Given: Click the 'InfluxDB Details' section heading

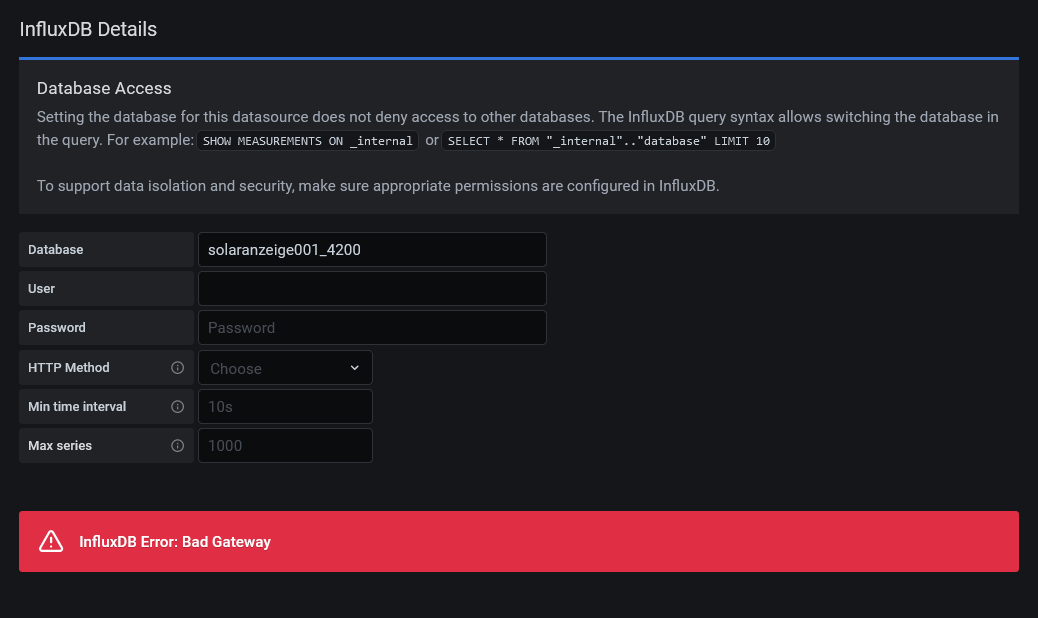Looking at the screenshot, I should pos(88,29).
